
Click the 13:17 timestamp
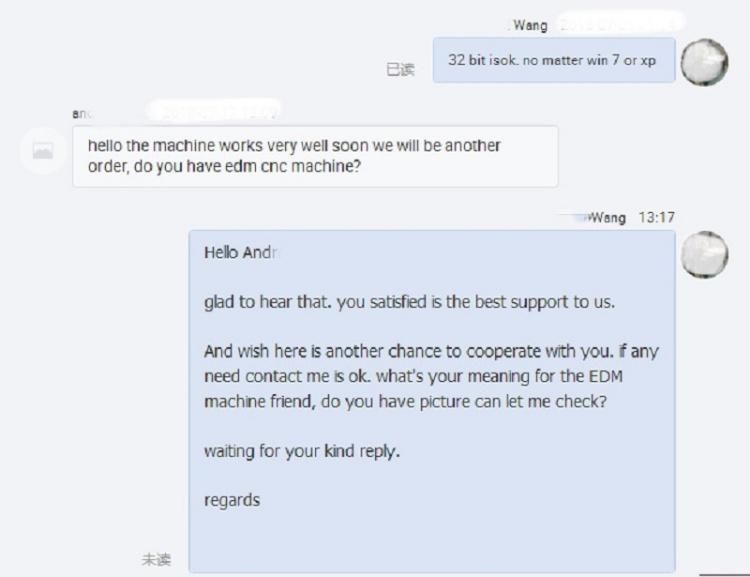pyautogui.click(x=656, y=217)
